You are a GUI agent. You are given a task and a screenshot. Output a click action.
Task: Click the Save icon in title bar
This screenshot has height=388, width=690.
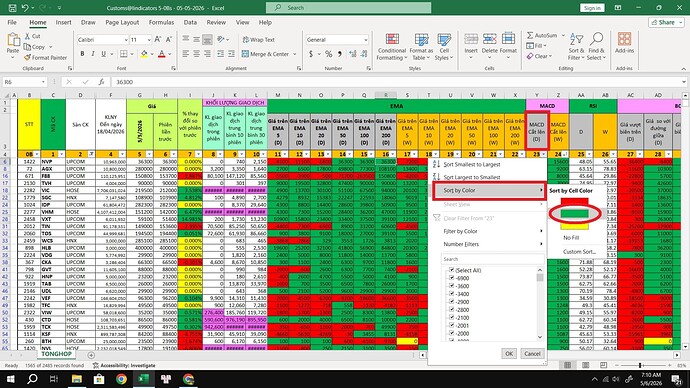click(12, 7)
